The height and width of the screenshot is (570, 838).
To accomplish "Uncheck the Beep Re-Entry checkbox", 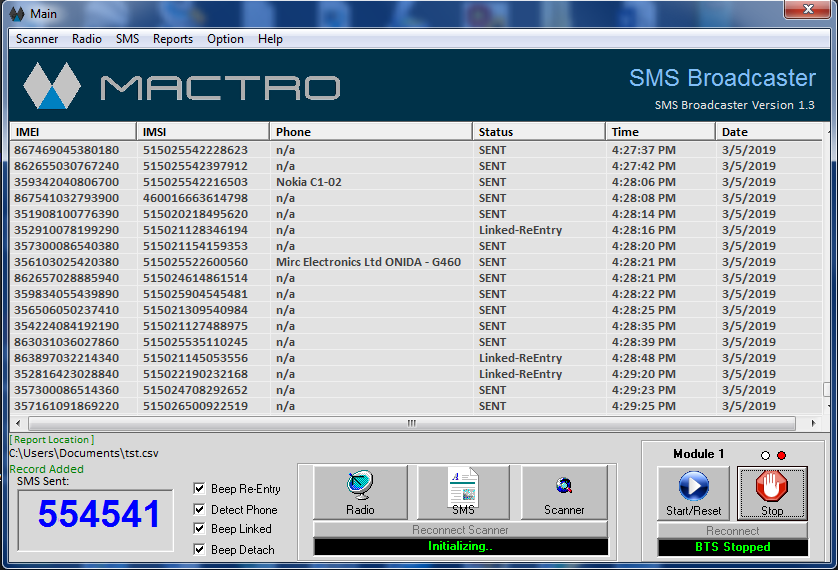I will [200, 489].
